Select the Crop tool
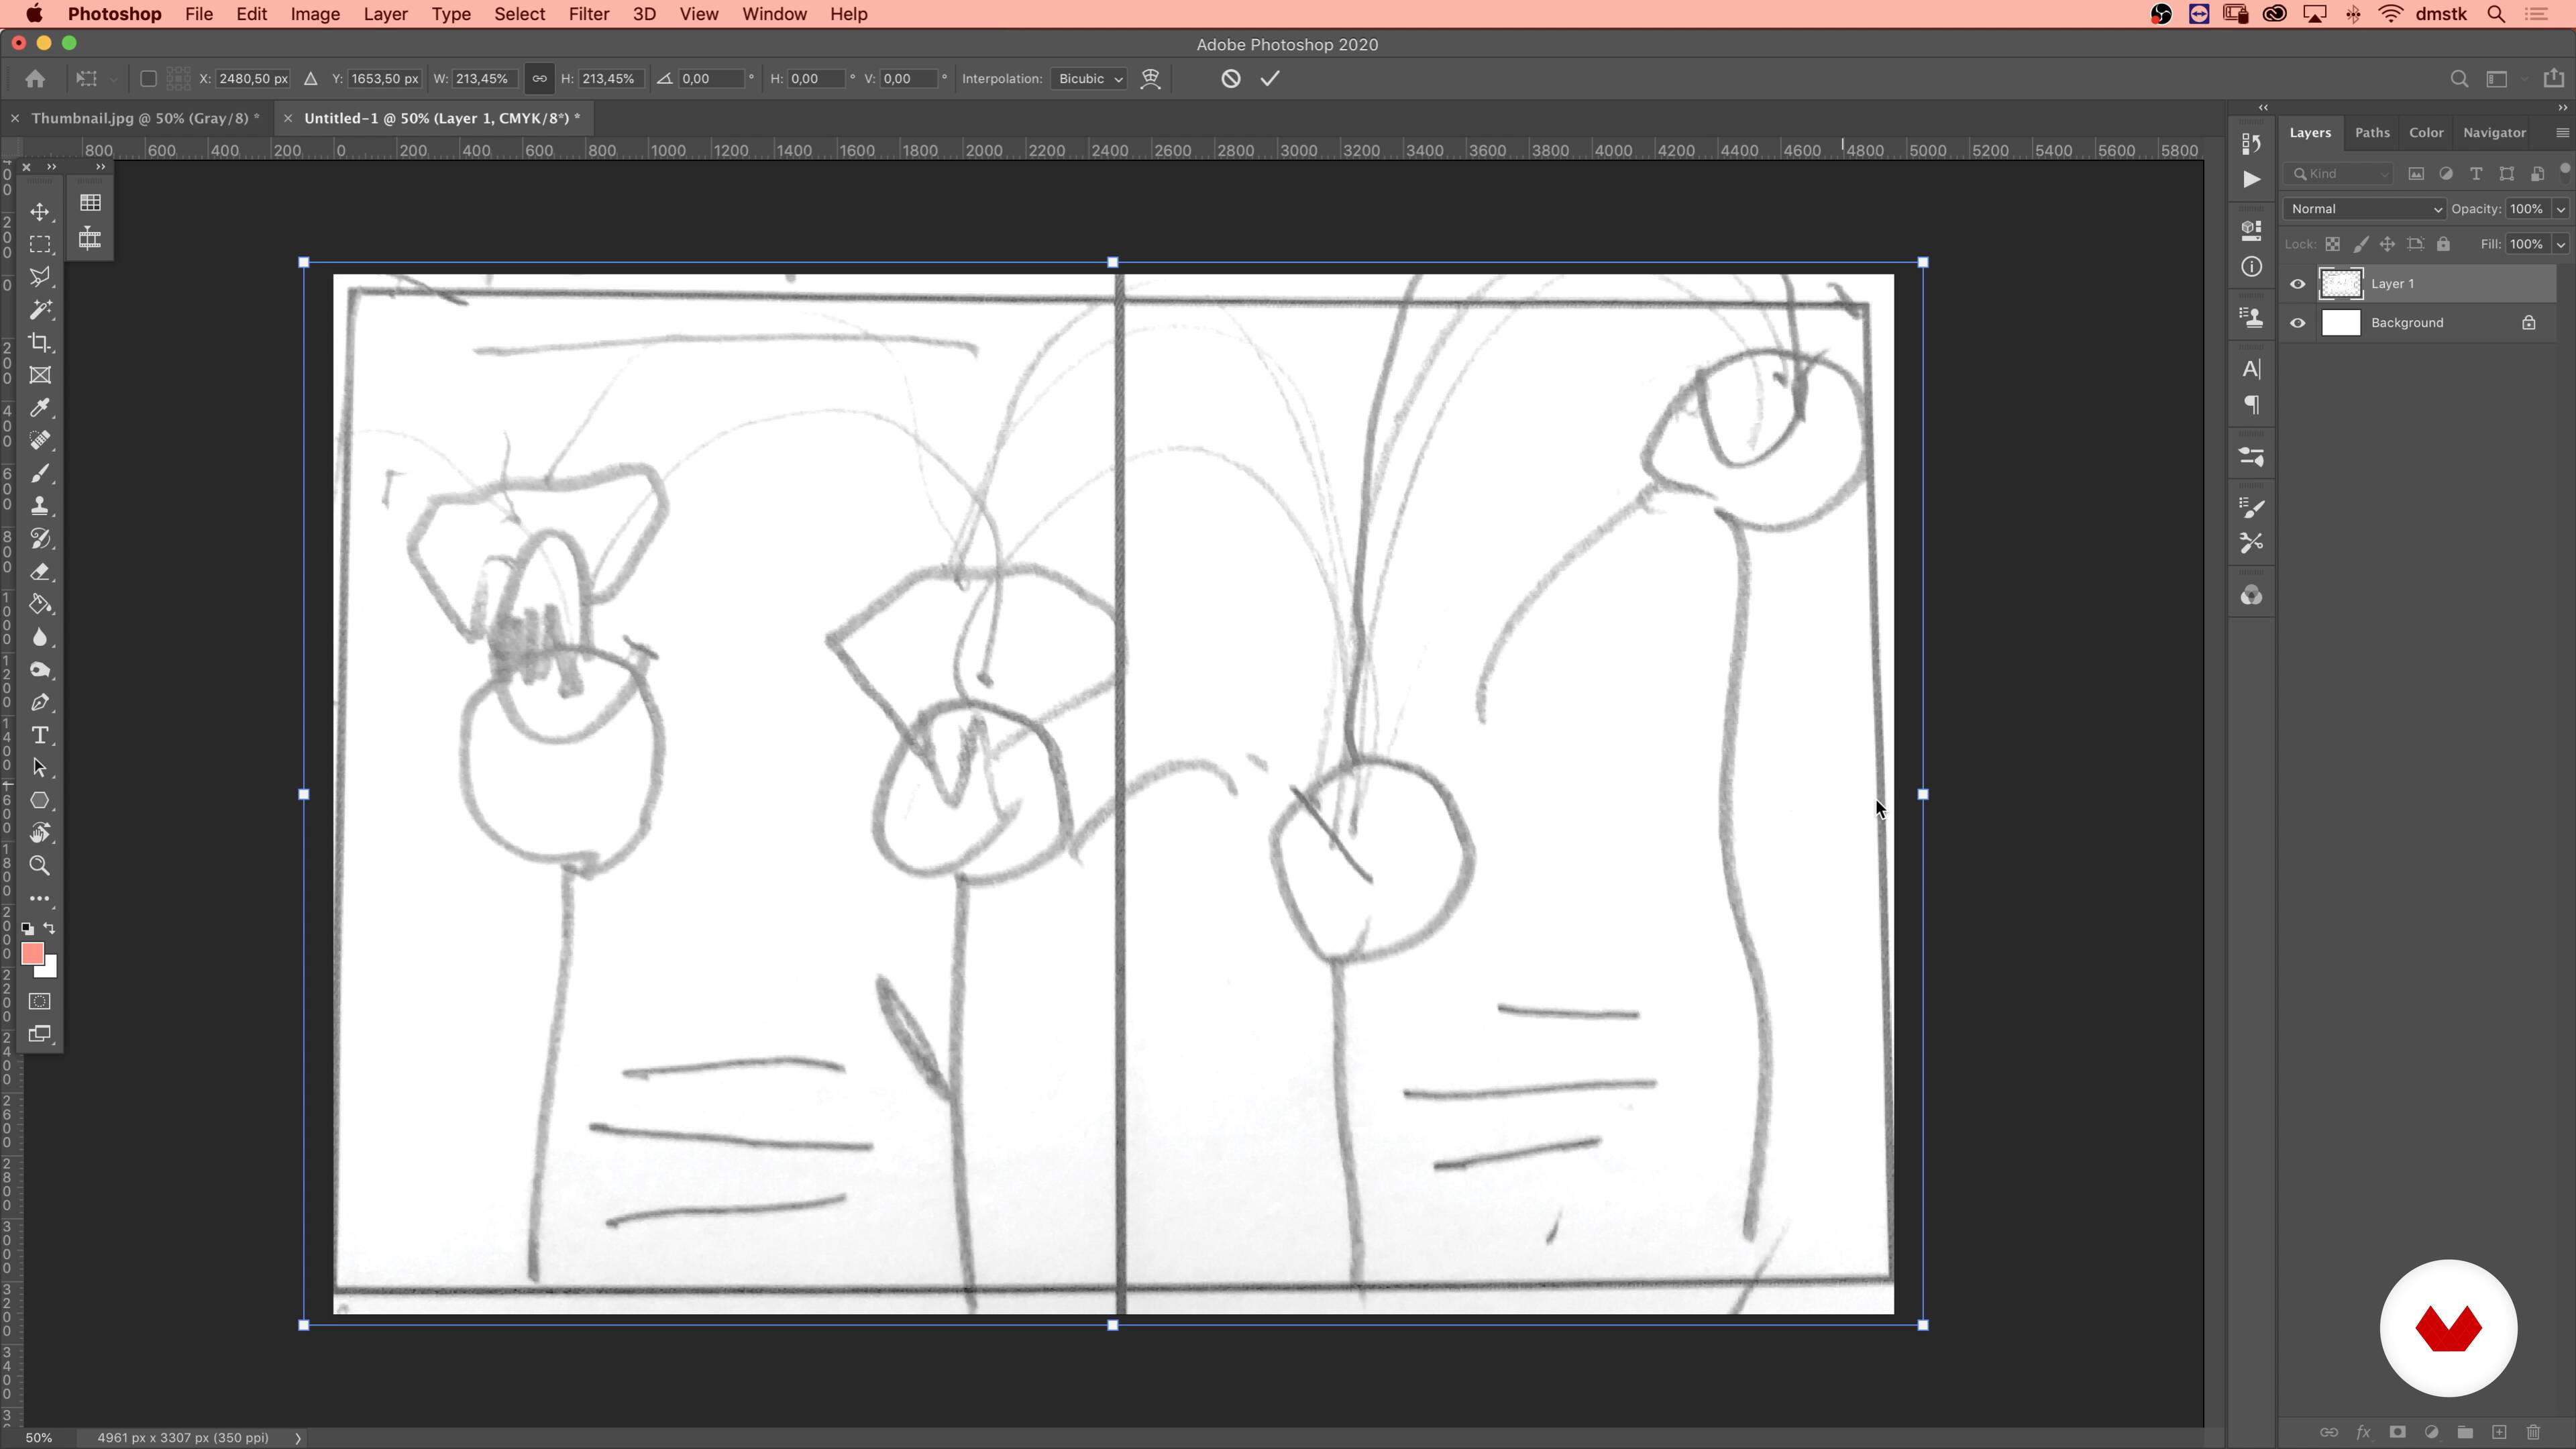 click(x=40, y=342)
